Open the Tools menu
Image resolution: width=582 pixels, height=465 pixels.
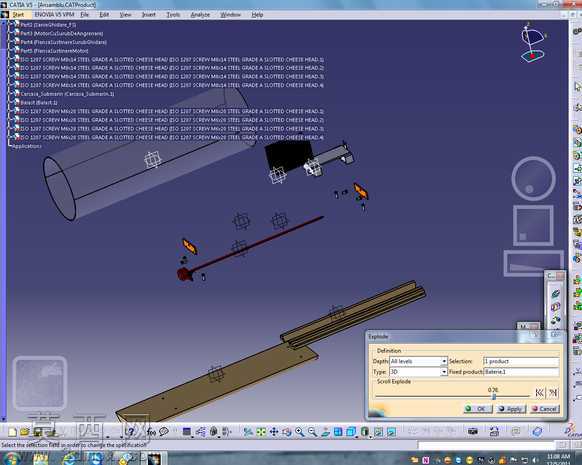(173, 14)
